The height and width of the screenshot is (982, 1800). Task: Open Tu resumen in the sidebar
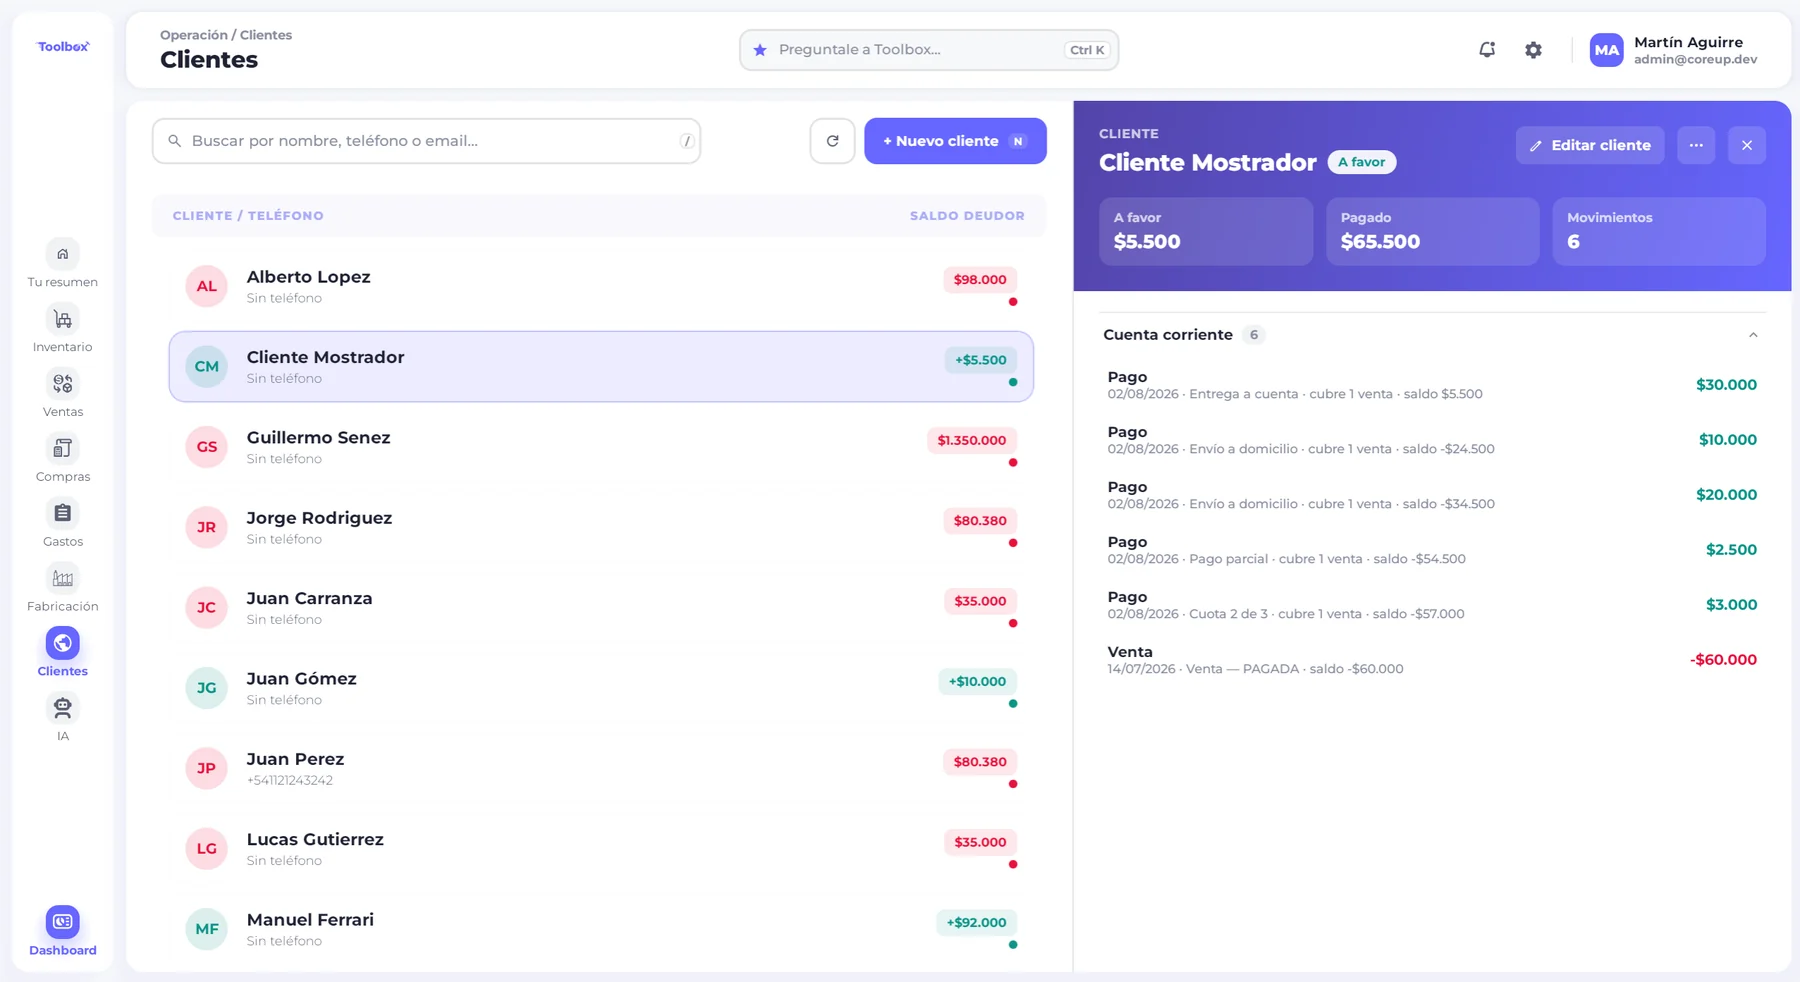[x=62, y=264]
